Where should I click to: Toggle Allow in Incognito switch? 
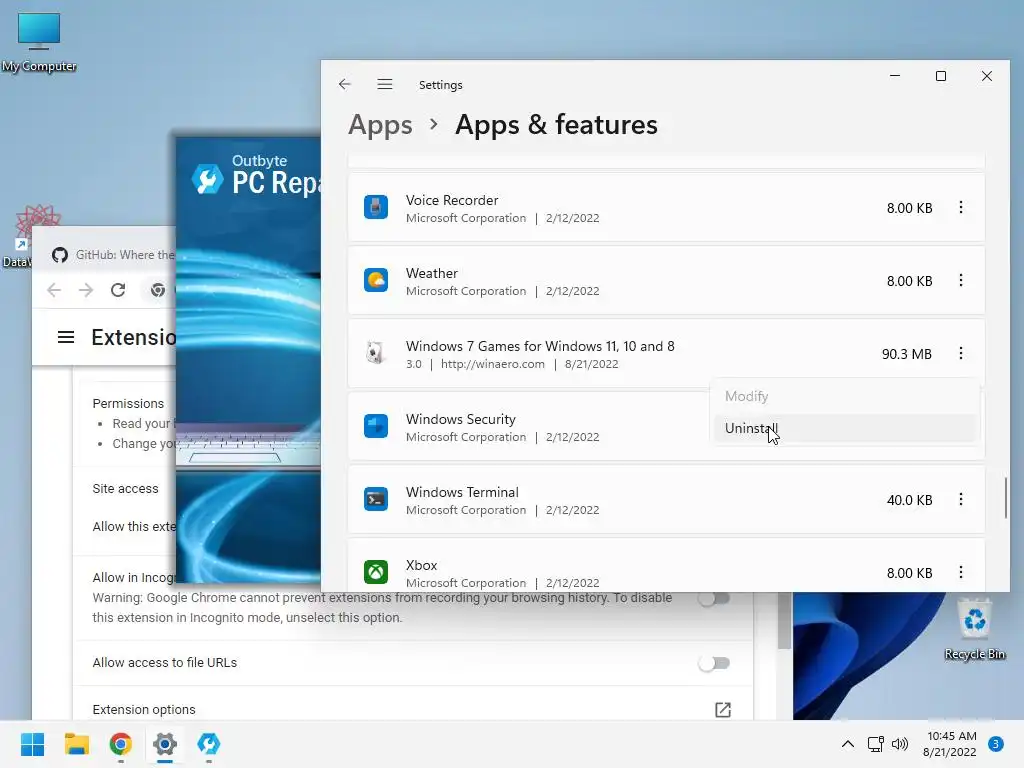[714, 599]
